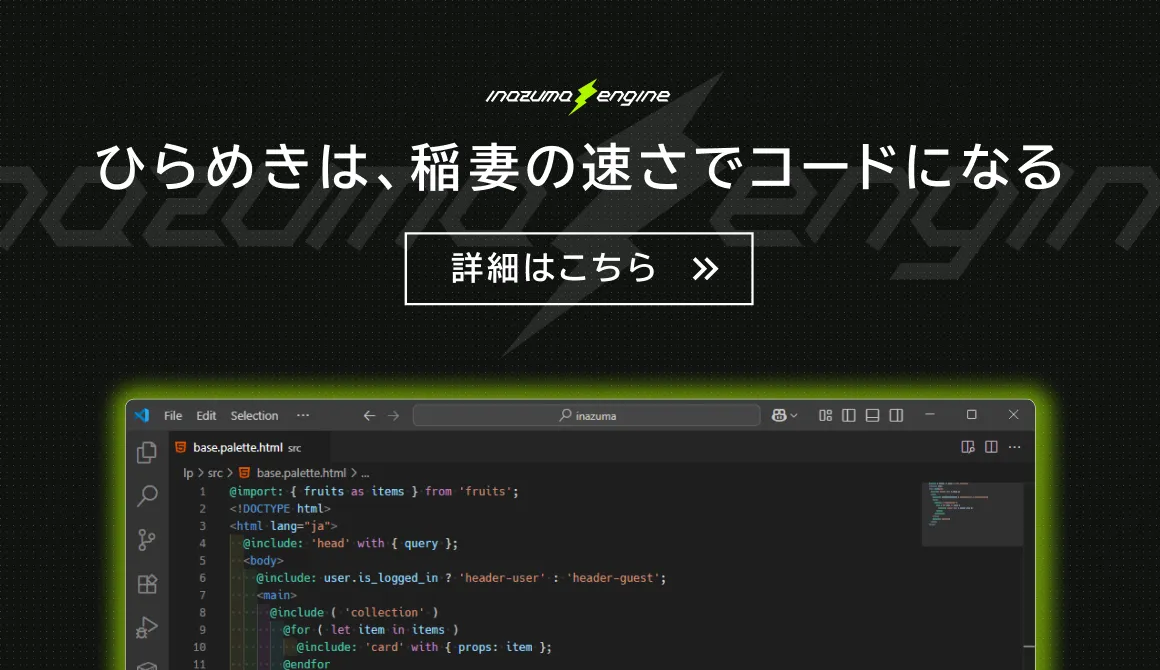Image resolution: width=1160 pixels, height=670 pixels.
Task: Open the File menu
Action: click(173, 416)
